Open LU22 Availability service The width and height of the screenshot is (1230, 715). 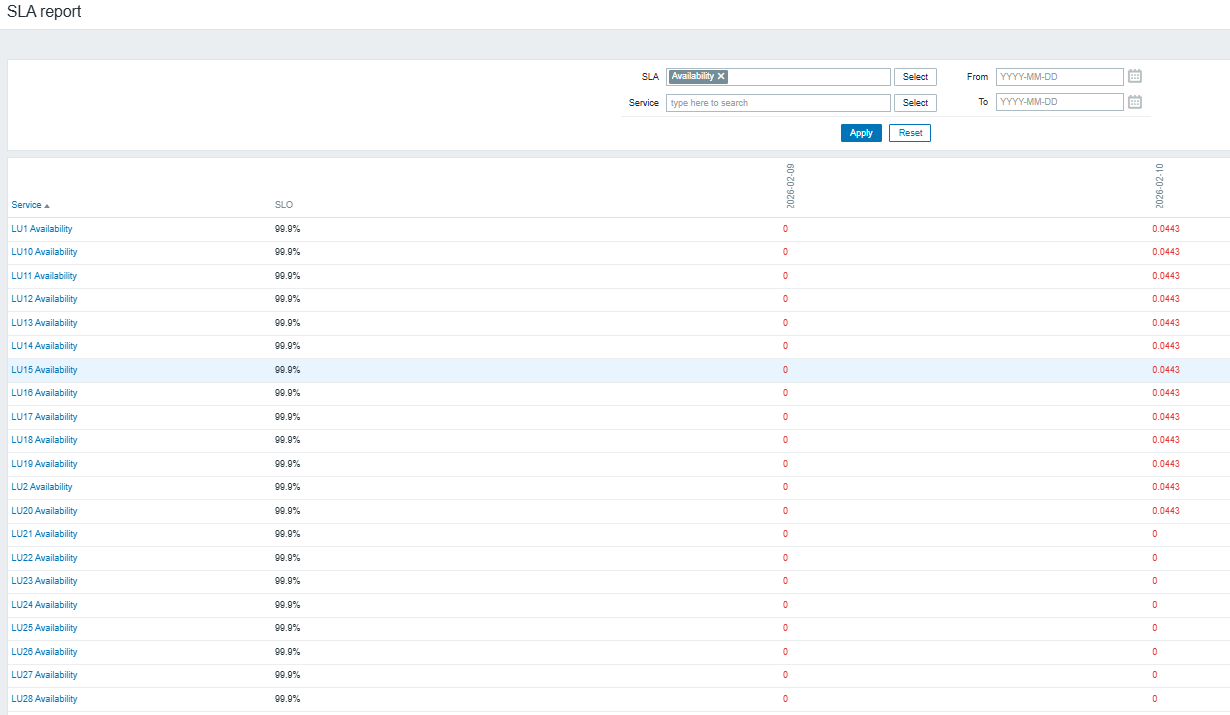[44, 558]
